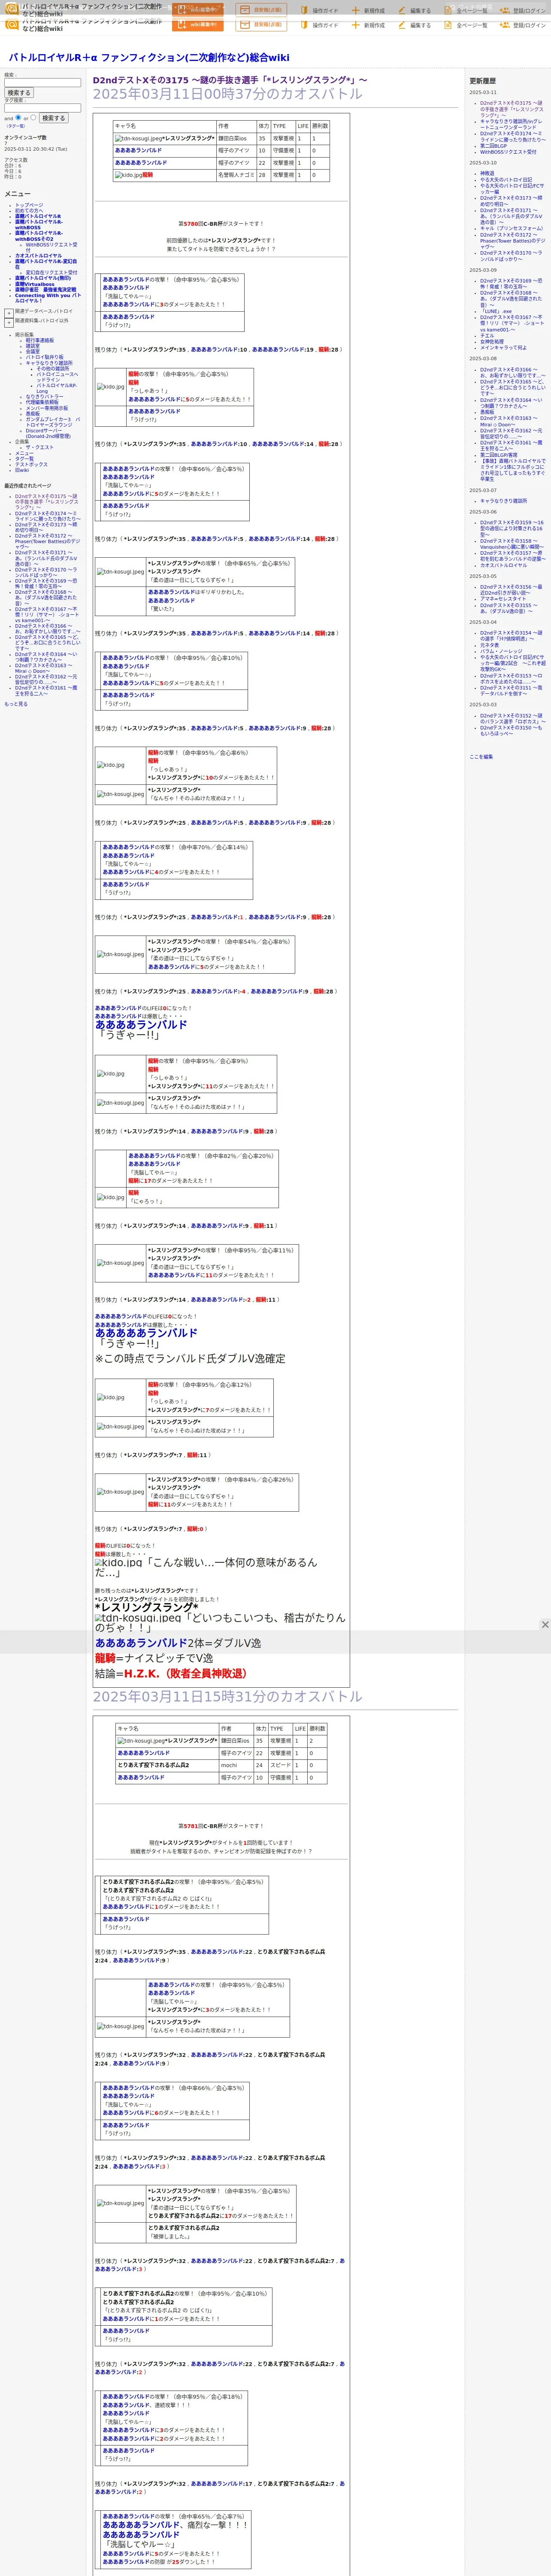Select the 'or' search radio button
This screenshot has width=551, height=2576.
tap(33, 117)
